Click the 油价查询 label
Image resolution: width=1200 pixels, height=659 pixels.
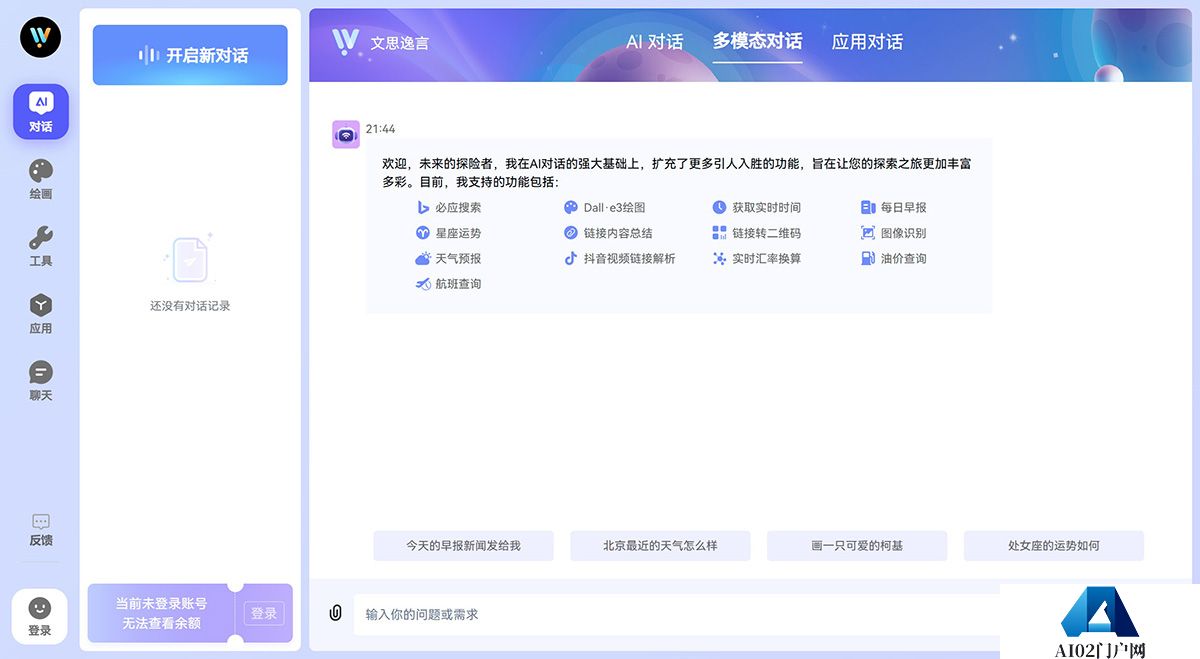coord(903,258)
